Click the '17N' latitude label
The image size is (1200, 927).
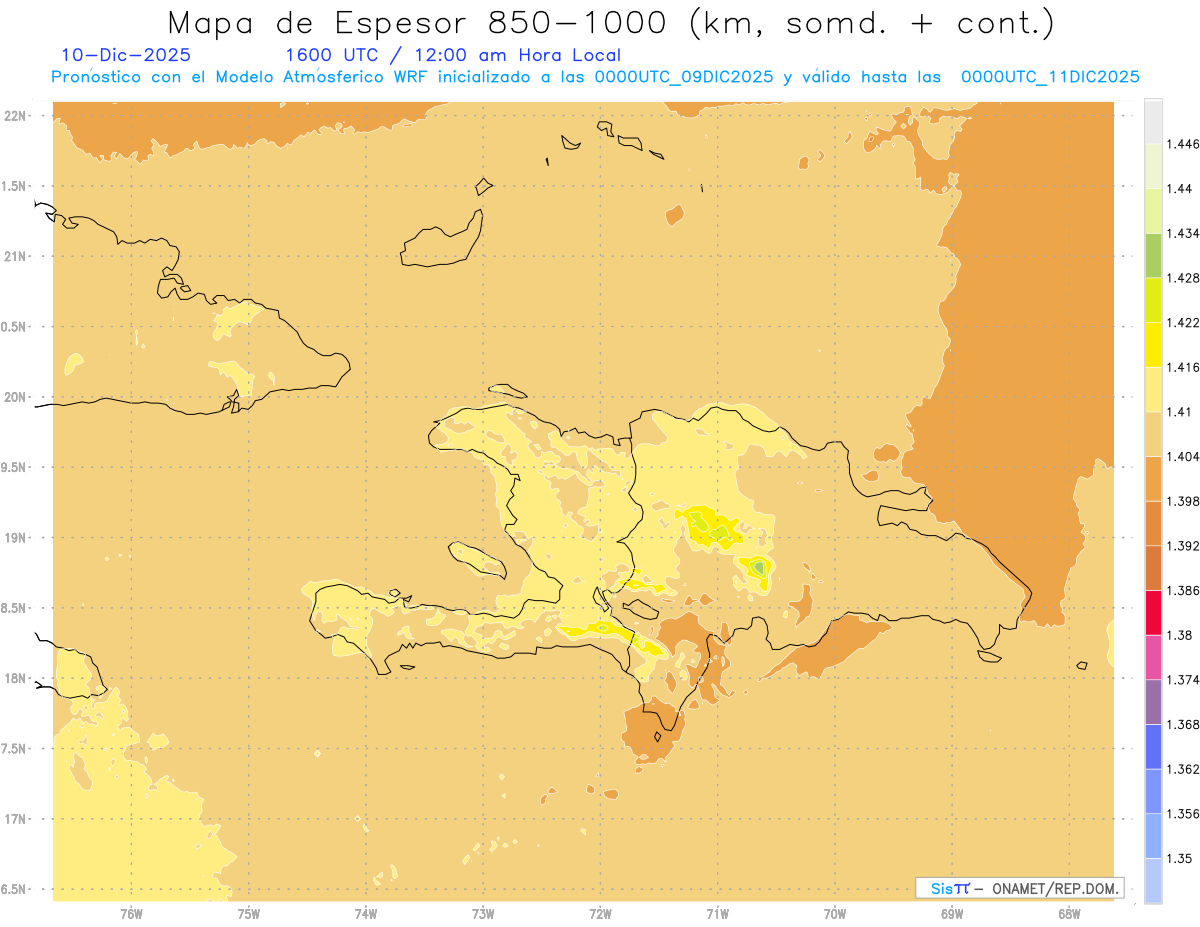click(x=17, y=819)
